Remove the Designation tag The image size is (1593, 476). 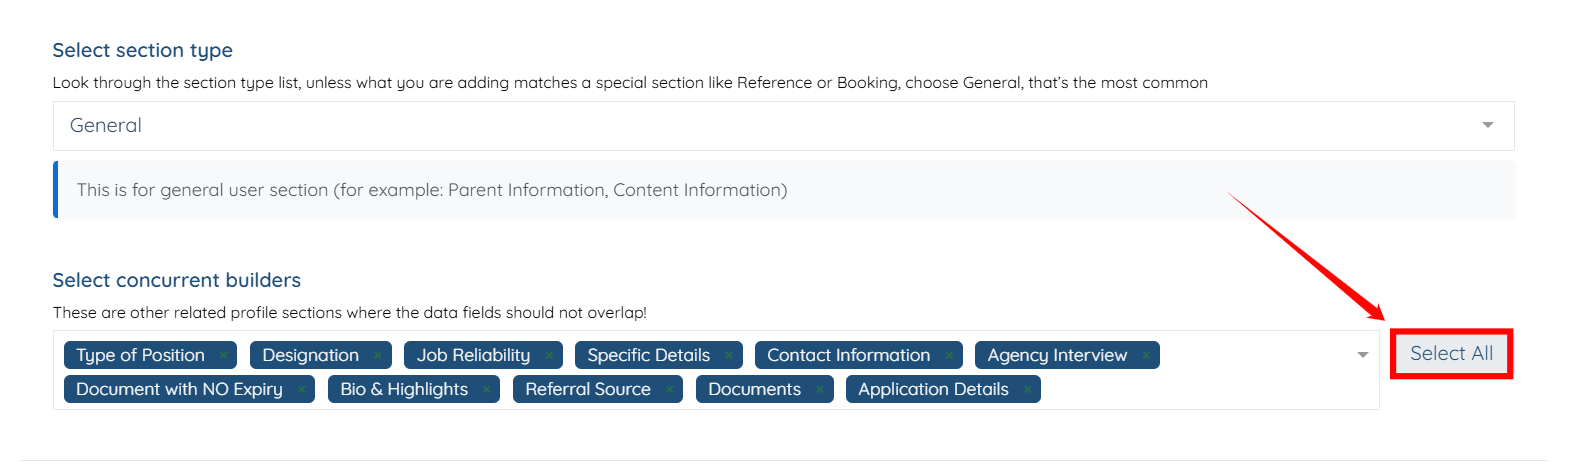378,356
